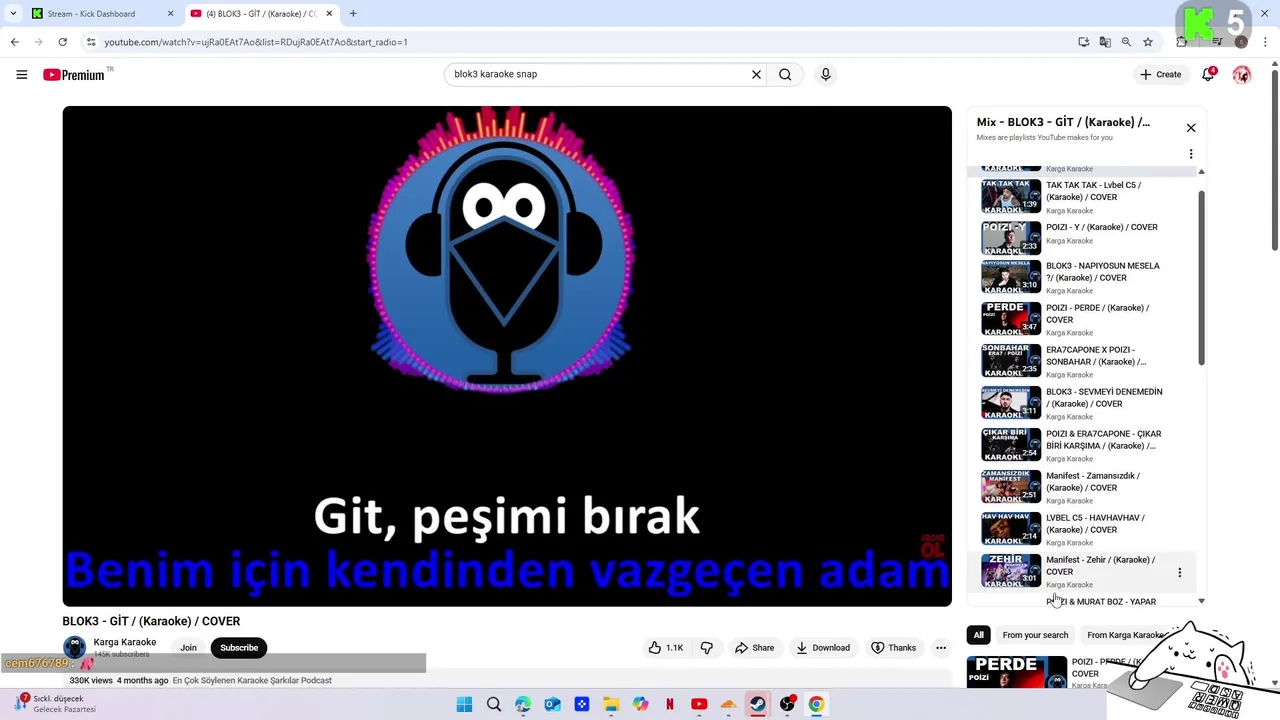
Task: Open the Create button
Action: click(x=1161, y=74)
